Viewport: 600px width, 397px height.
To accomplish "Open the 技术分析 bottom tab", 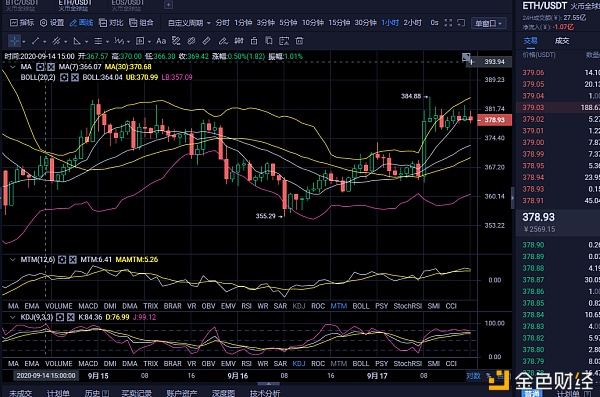I will tap(265, 393).
